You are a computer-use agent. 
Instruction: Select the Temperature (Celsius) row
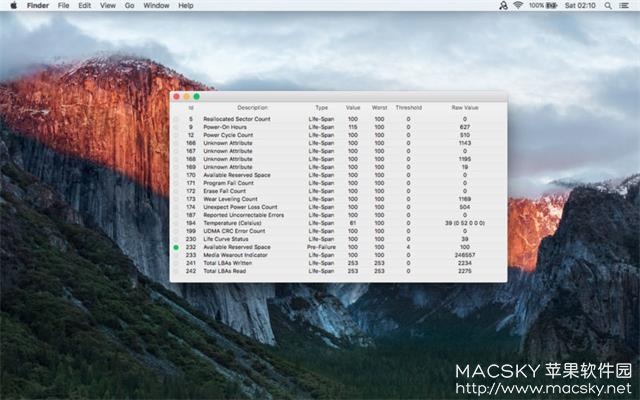(338, 223)
